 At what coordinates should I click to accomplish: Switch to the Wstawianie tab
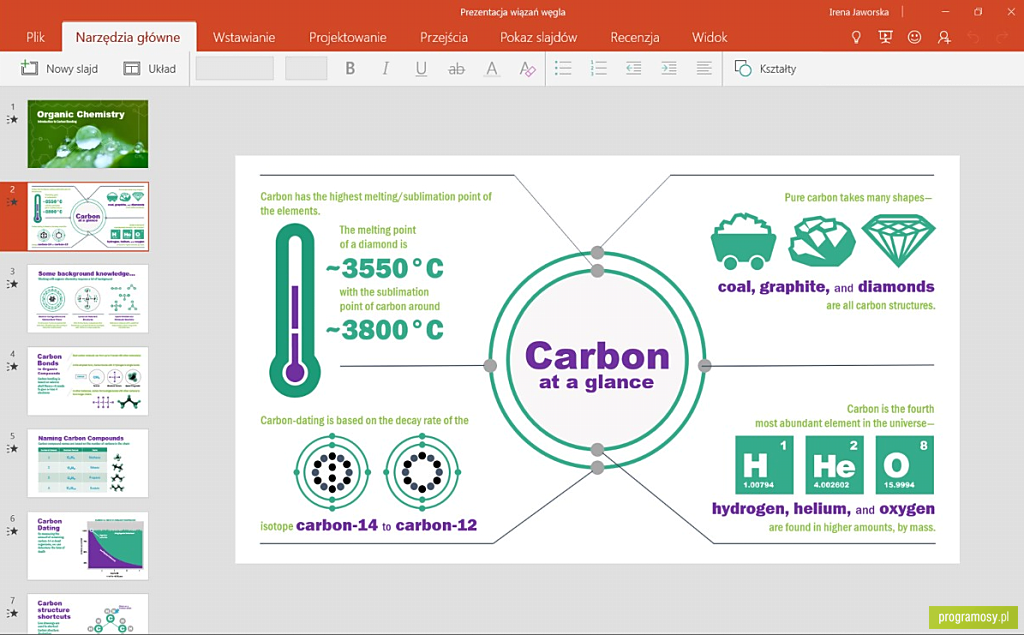pos(244,37)
